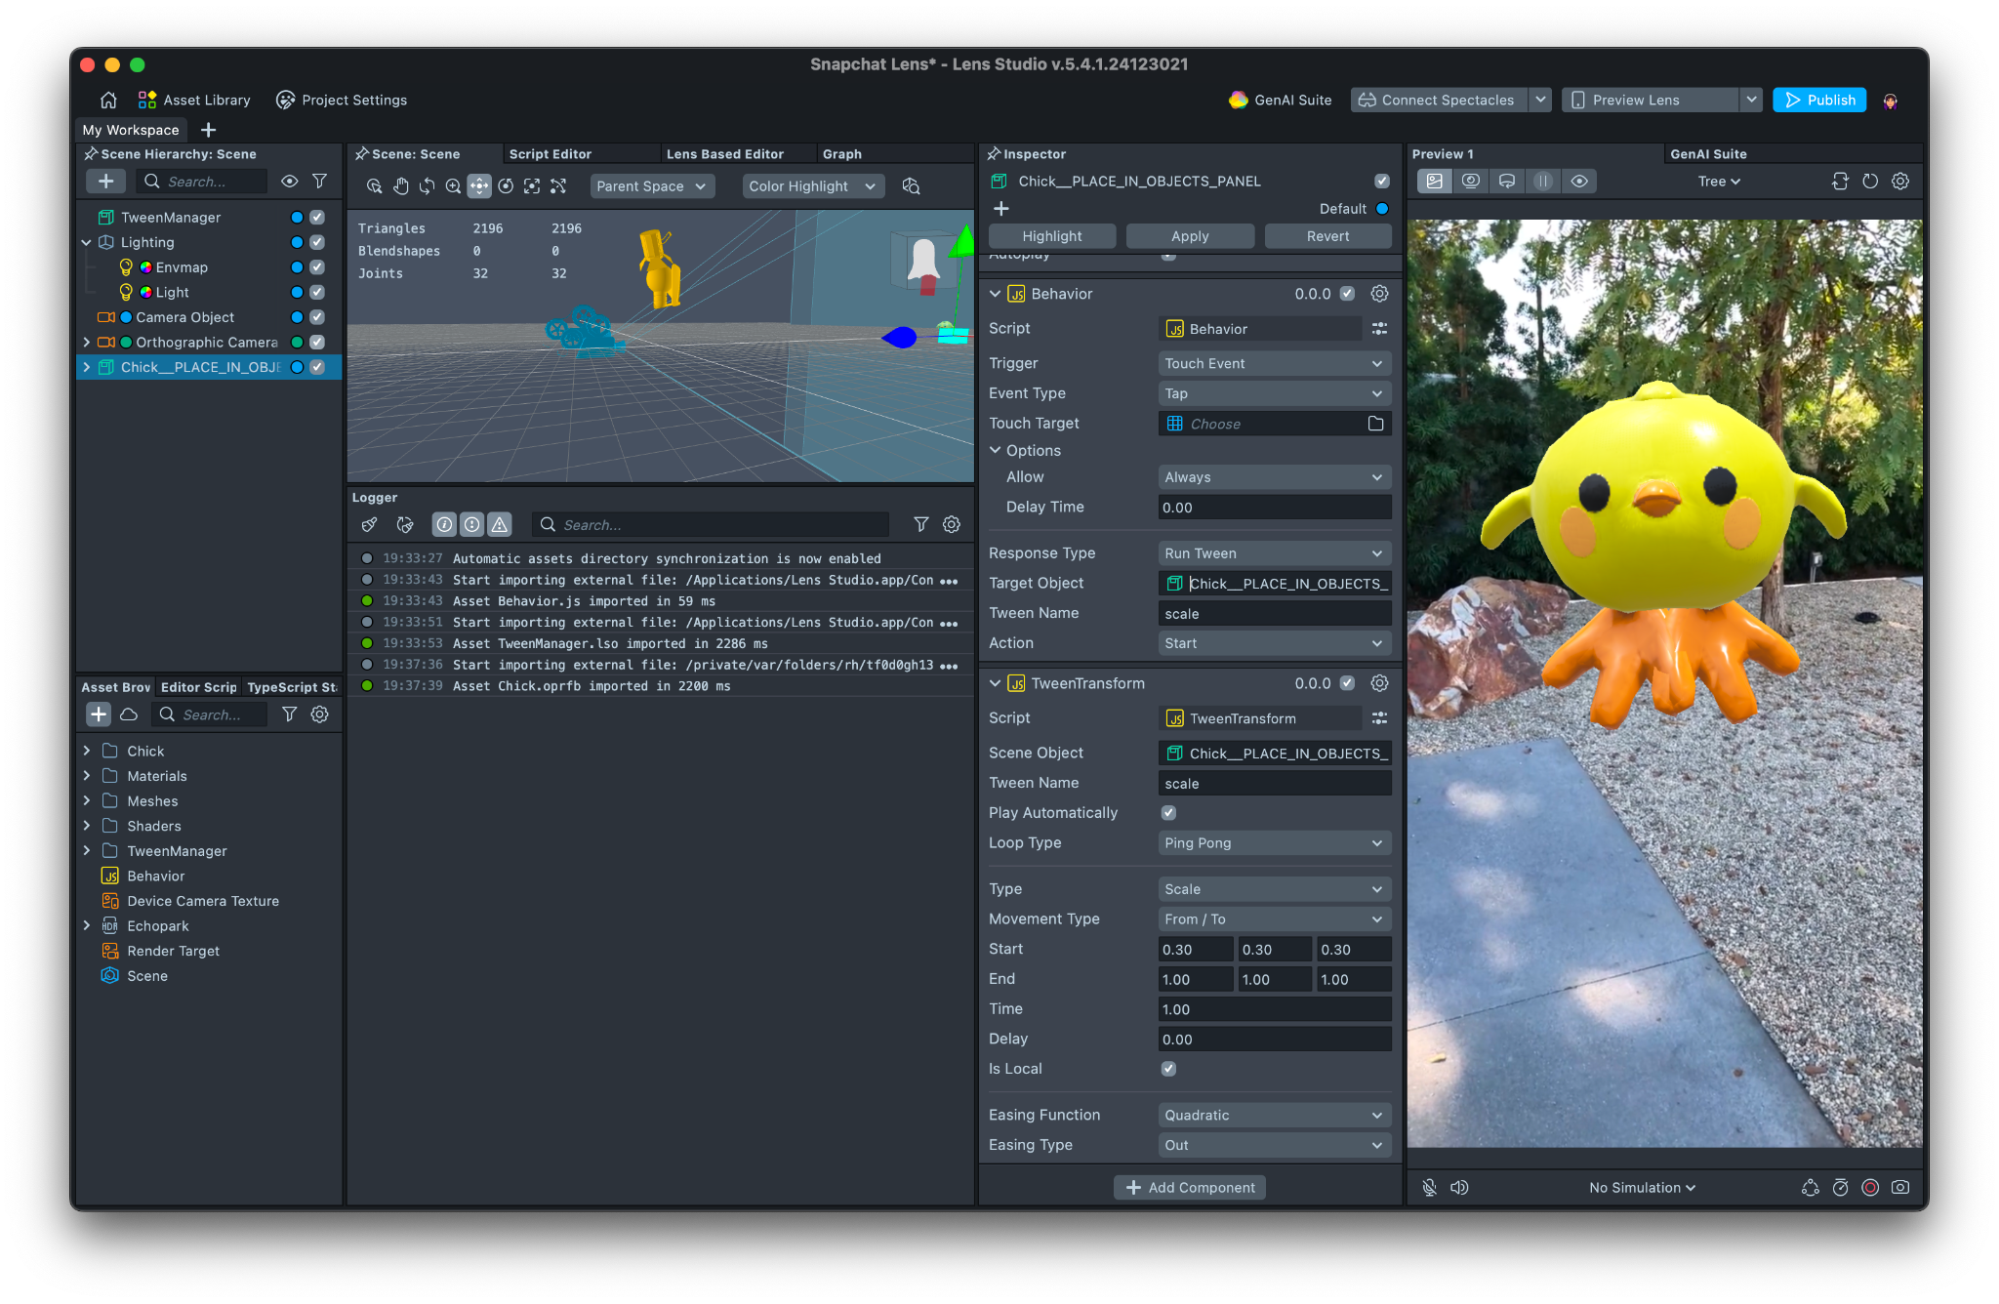Viewport: 1999px width, 1304px height.
Task: Open the Asset Library
Action: (195, 100)
